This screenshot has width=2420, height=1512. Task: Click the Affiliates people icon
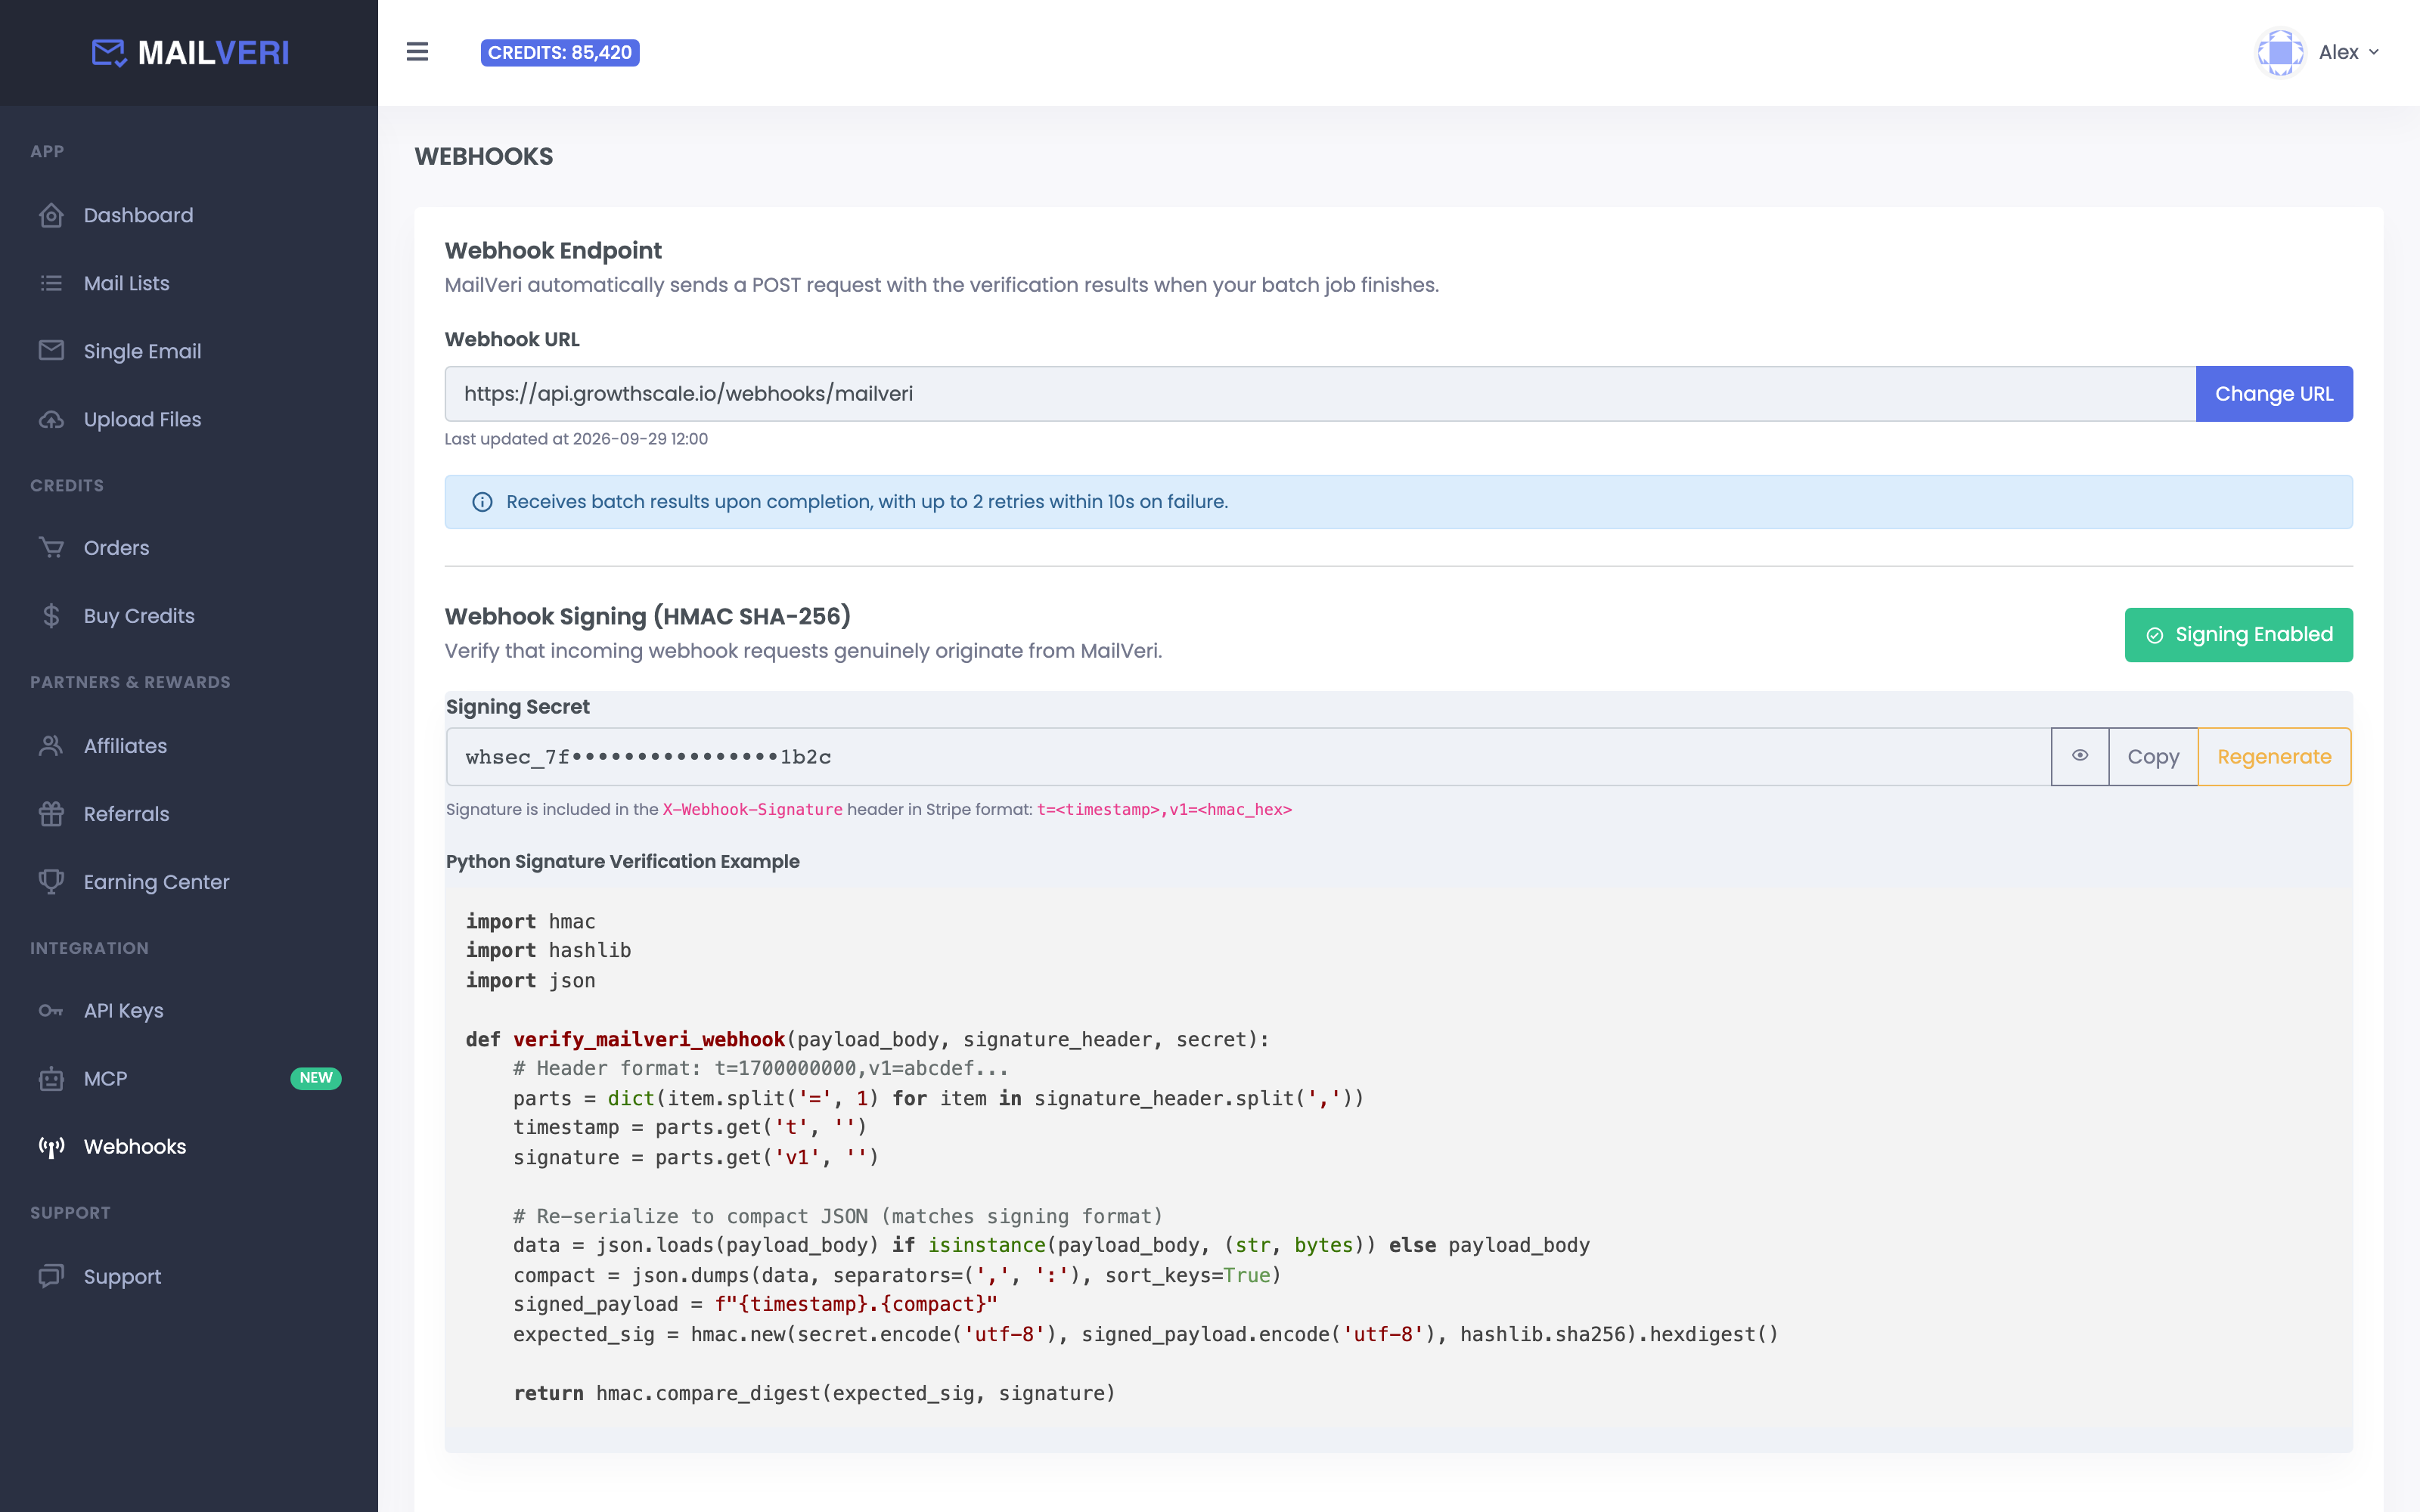click(51, 746)
